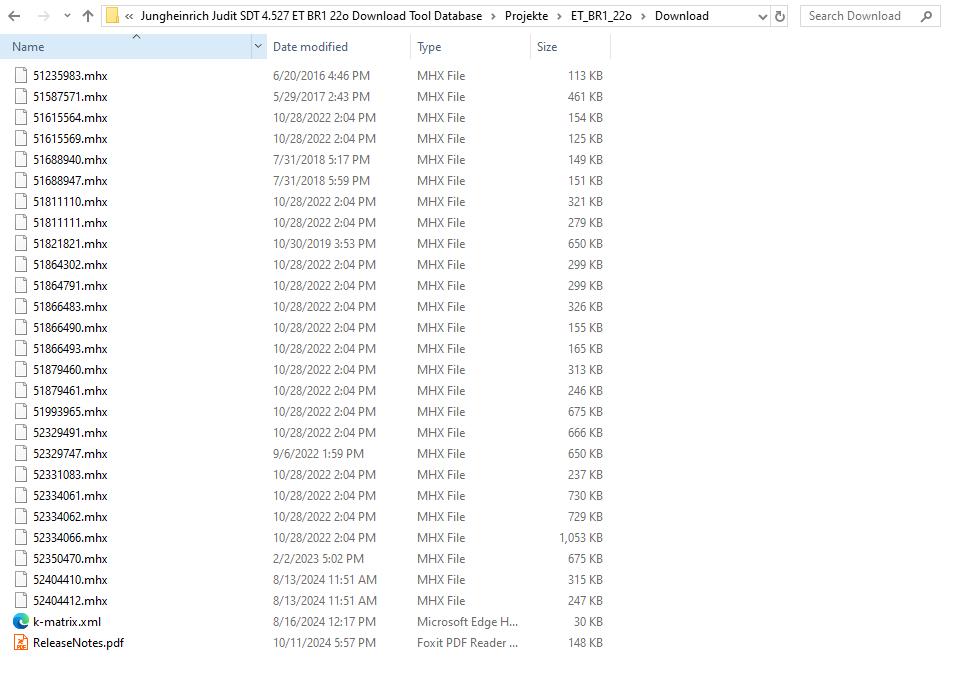This screenshot has width=954, height=688.
Task: Select file icon of 51866483.mhx
Action: (x=21, y=306)
